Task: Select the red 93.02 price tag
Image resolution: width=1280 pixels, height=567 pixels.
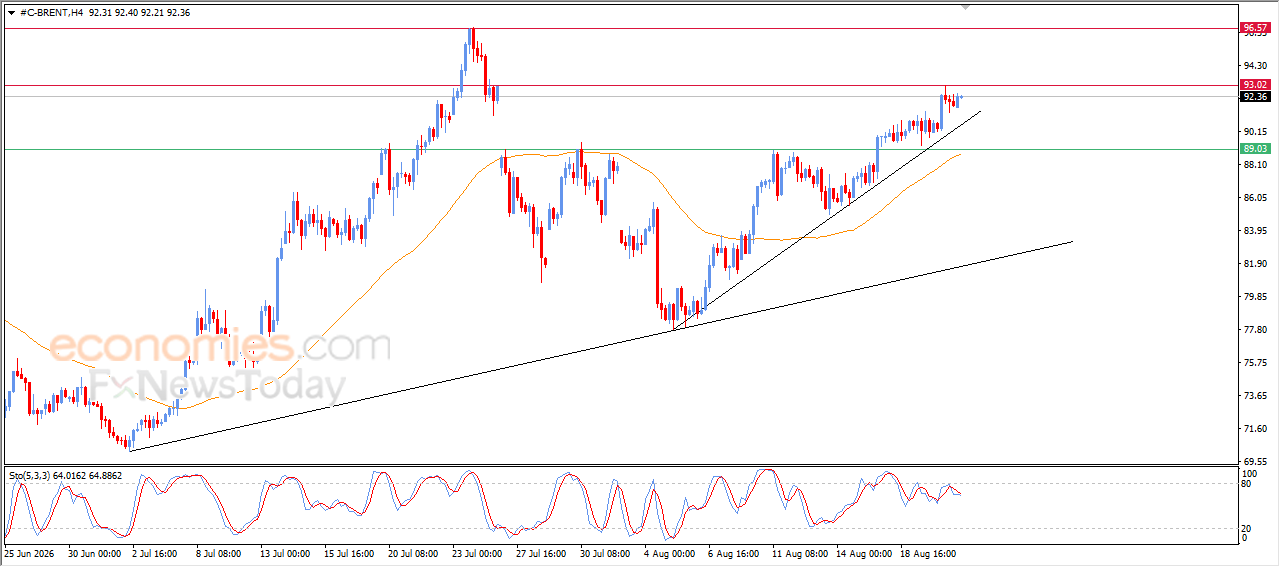Action: pos(1255,85)
